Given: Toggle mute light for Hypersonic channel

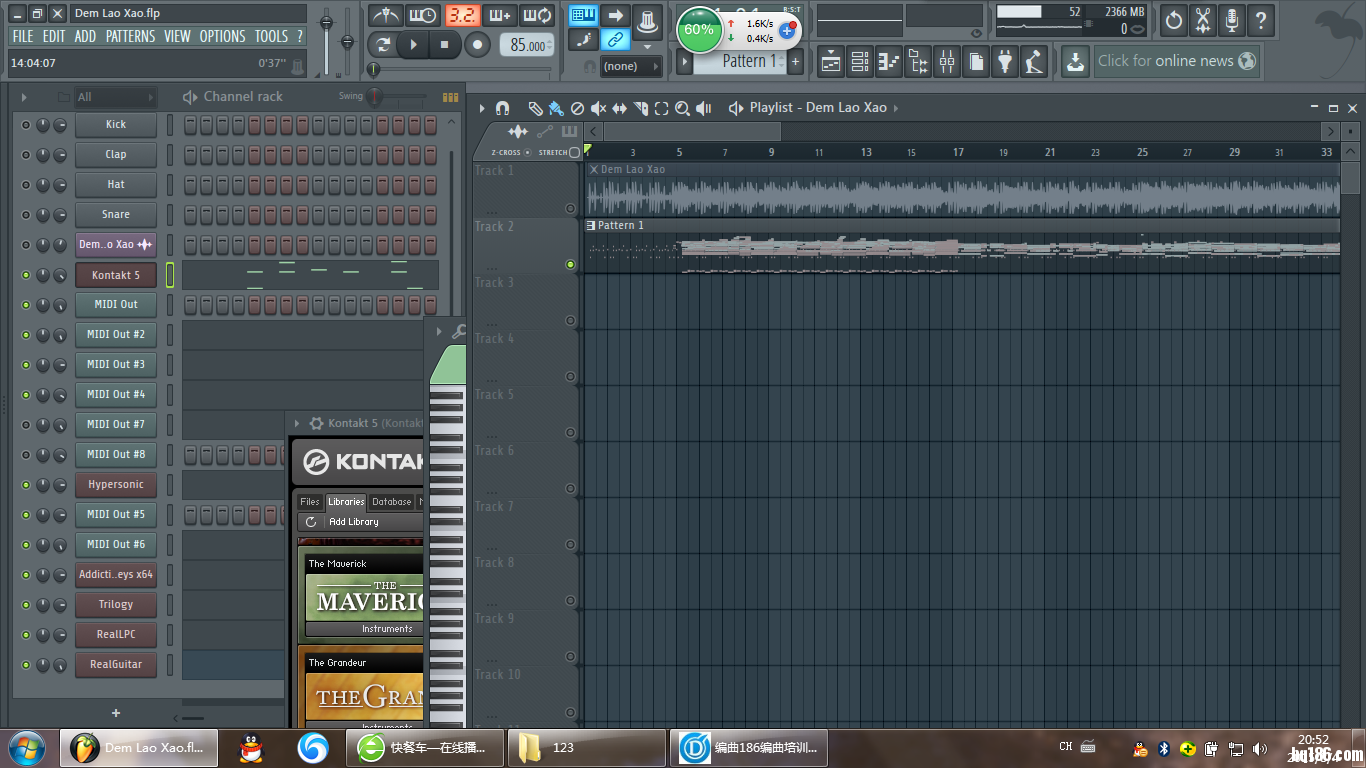Looking at the screenshot, I should pyautogui.click(x=26, y=485).
